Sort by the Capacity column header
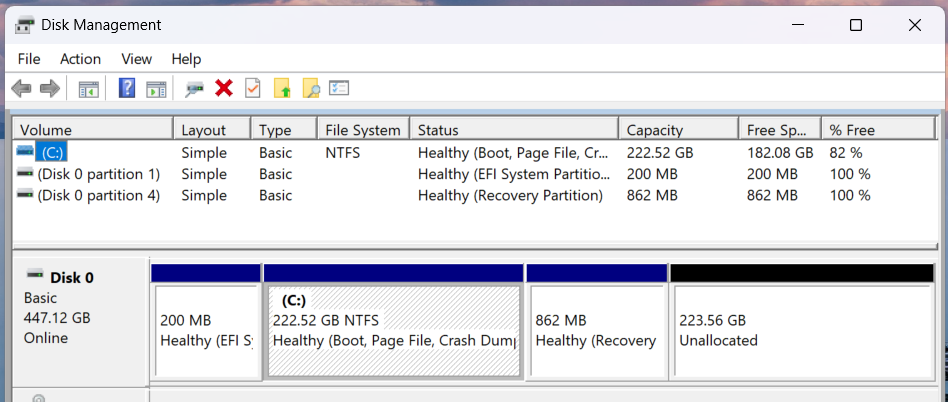Viewport: 948px width, 402px height. tap(679, 130)
